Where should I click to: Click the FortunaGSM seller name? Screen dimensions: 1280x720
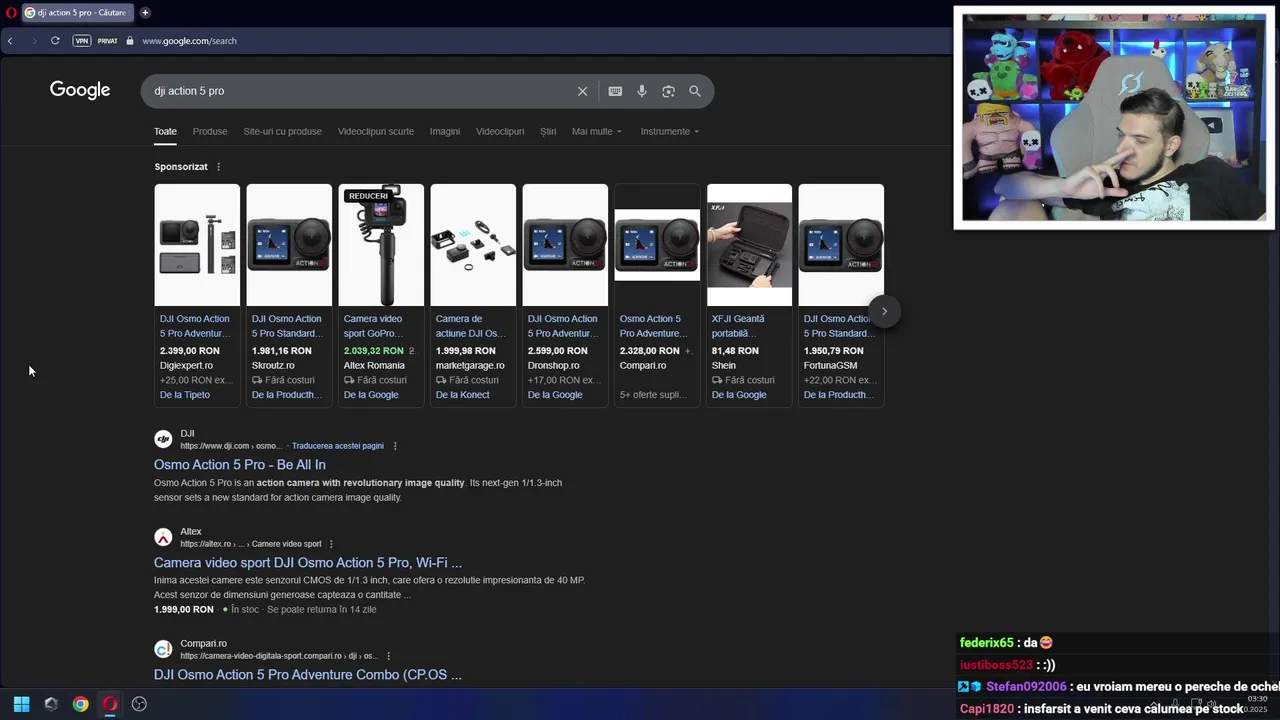pyautogui.click(x=831, y=366)
